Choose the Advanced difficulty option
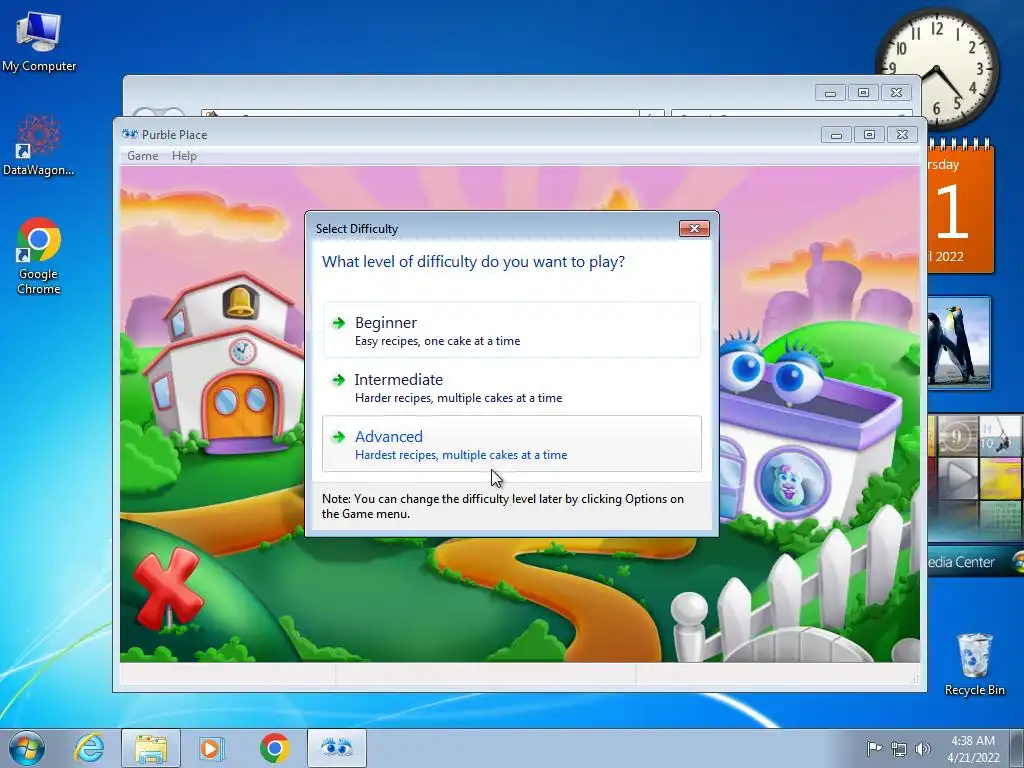The height and width of the screenshot is (768, 1024). [x=511, y=443]
